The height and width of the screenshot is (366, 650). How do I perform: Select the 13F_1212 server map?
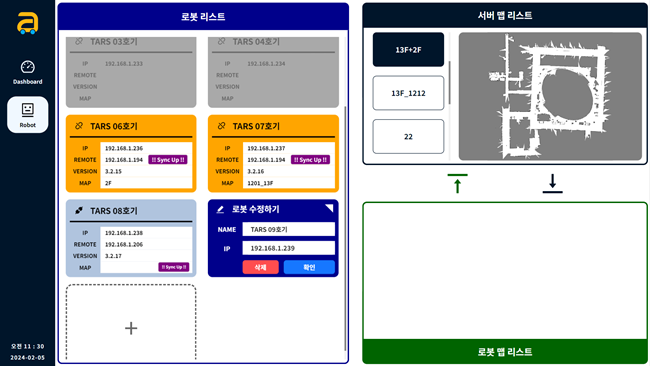coord(408,93)
